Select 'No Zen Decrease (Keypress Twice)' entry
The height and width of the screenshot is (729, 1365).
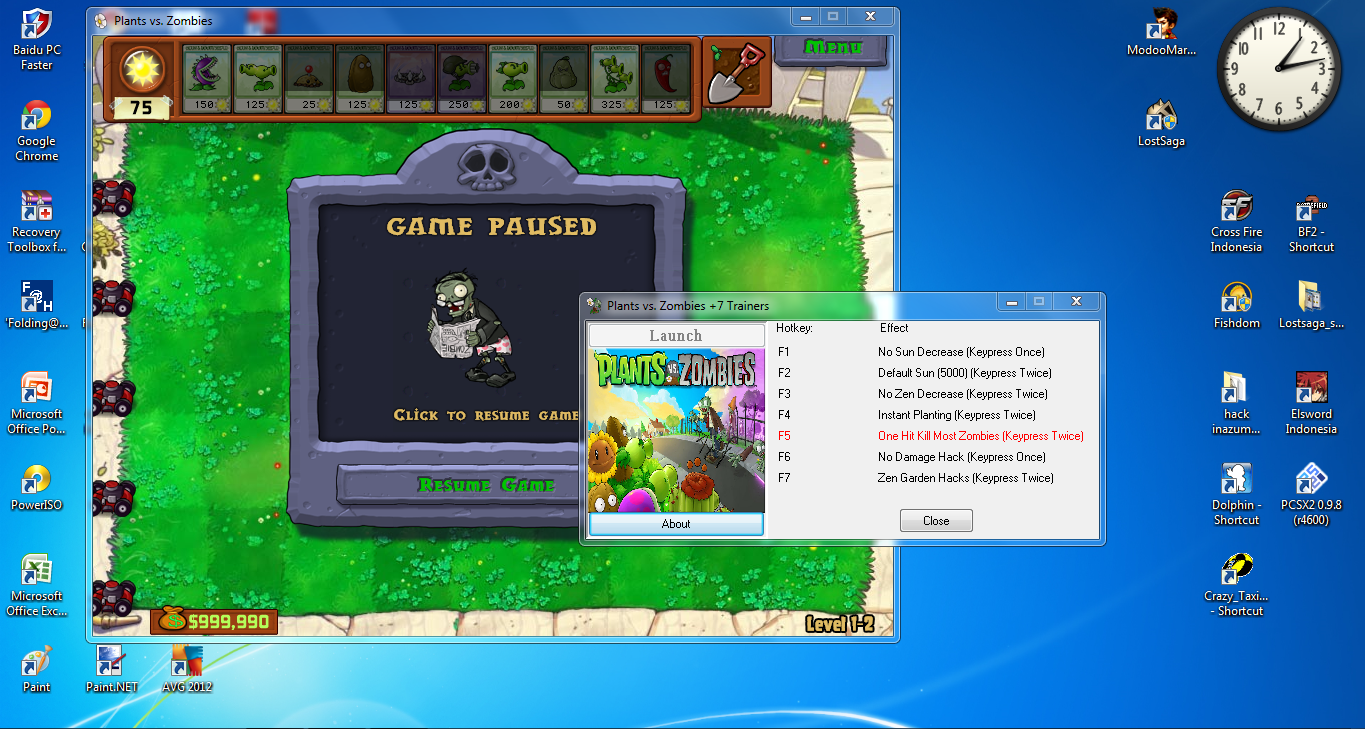tap(962, 394)
